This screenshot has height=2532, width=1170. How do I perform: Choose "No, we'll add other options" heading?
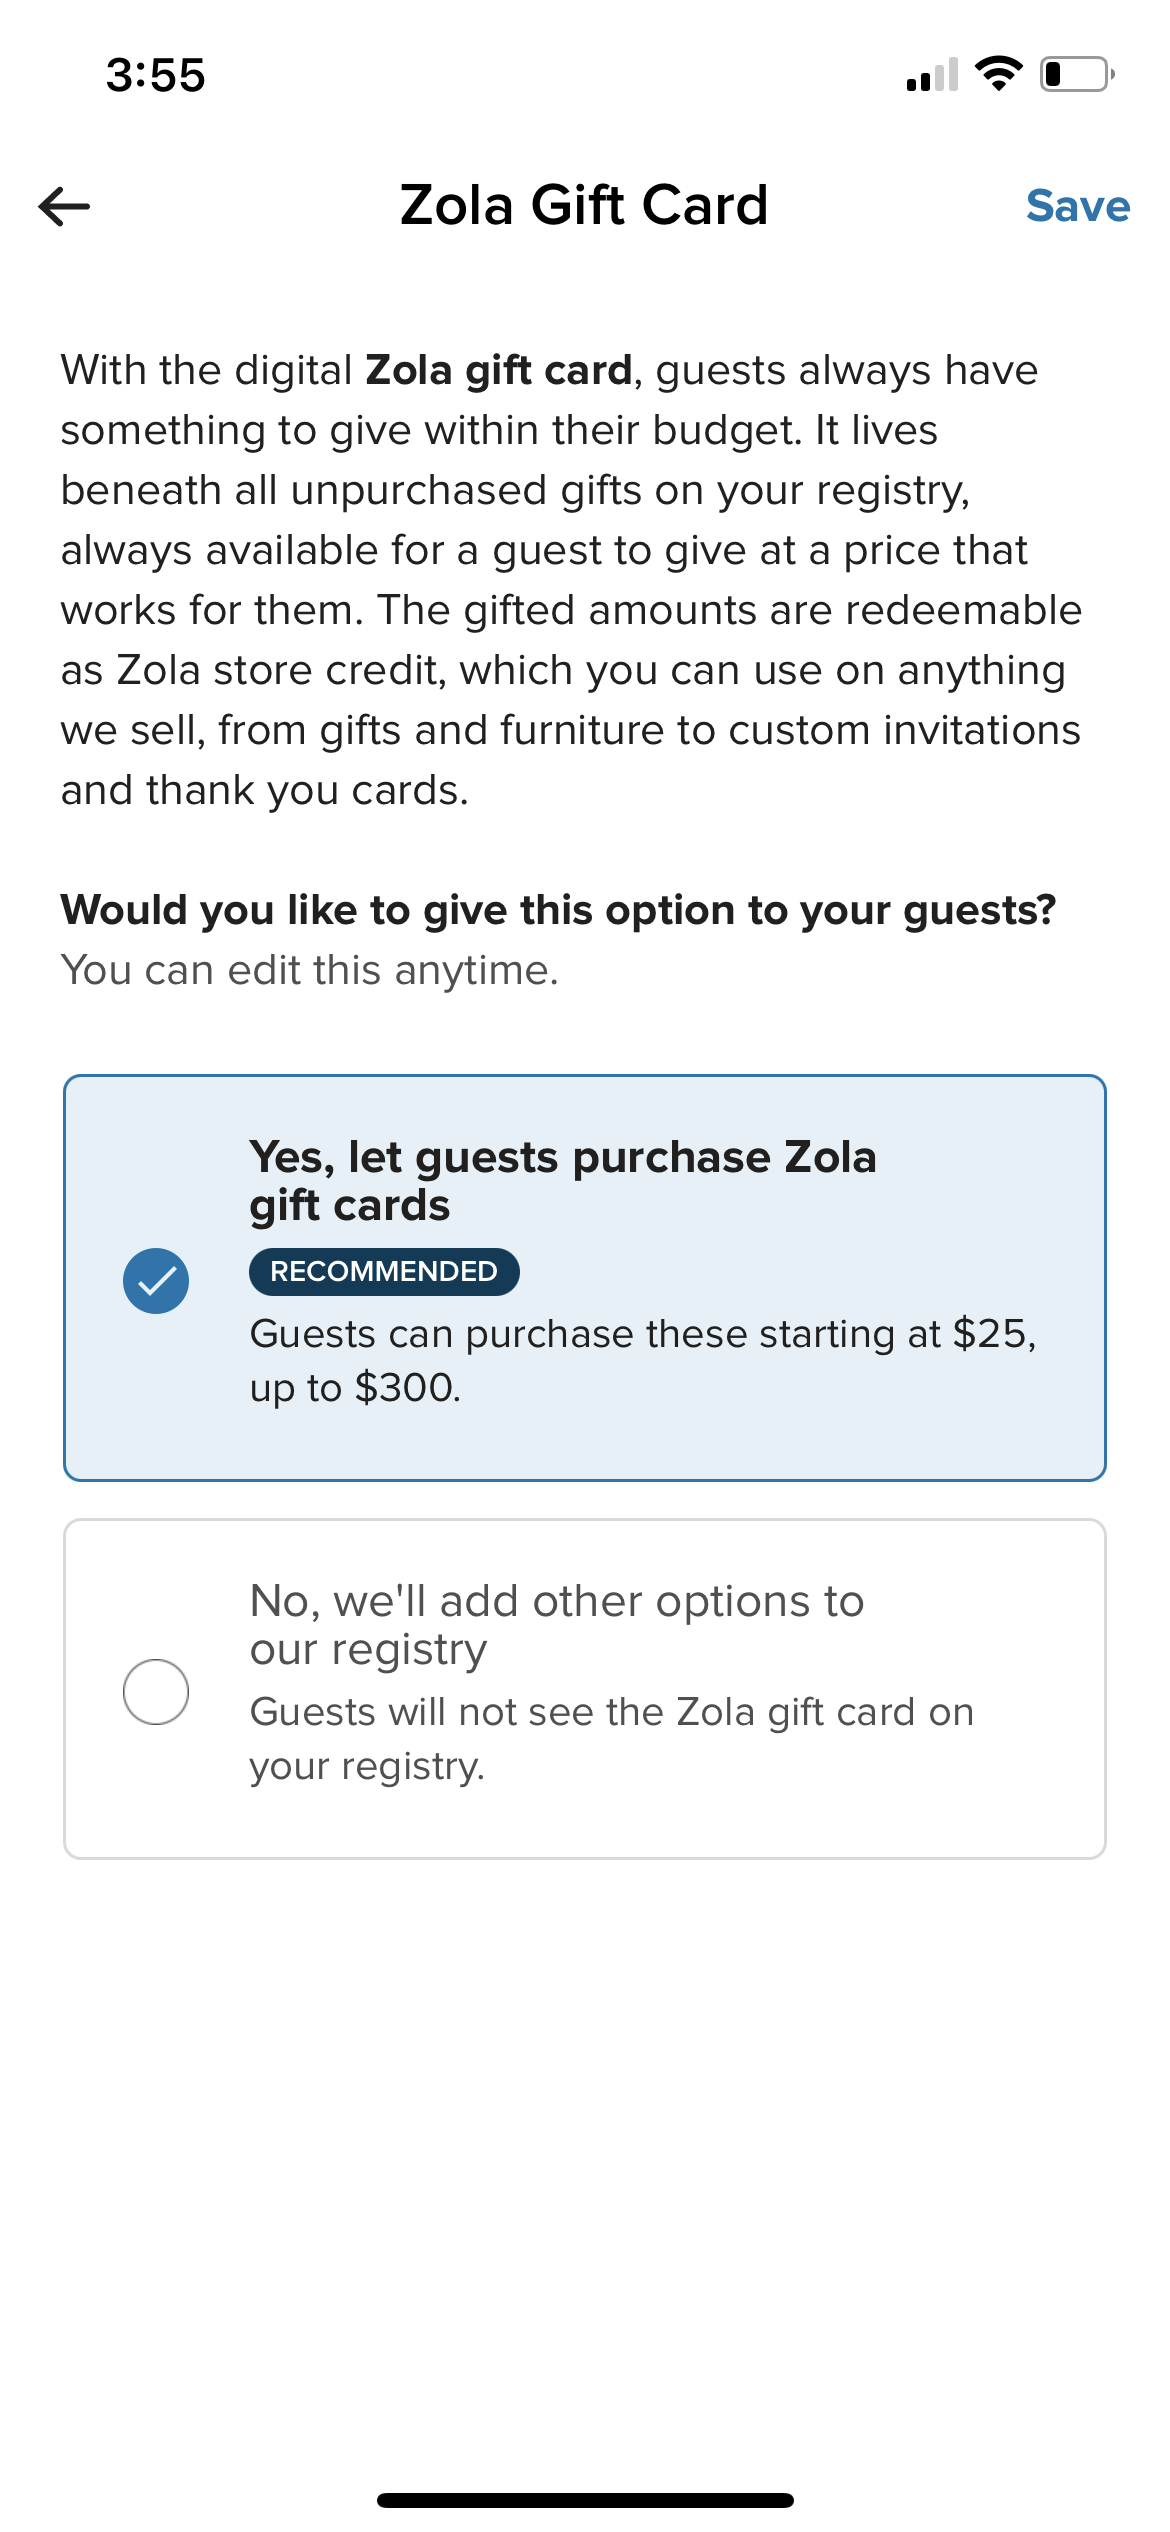click(x=556, y=1624)
